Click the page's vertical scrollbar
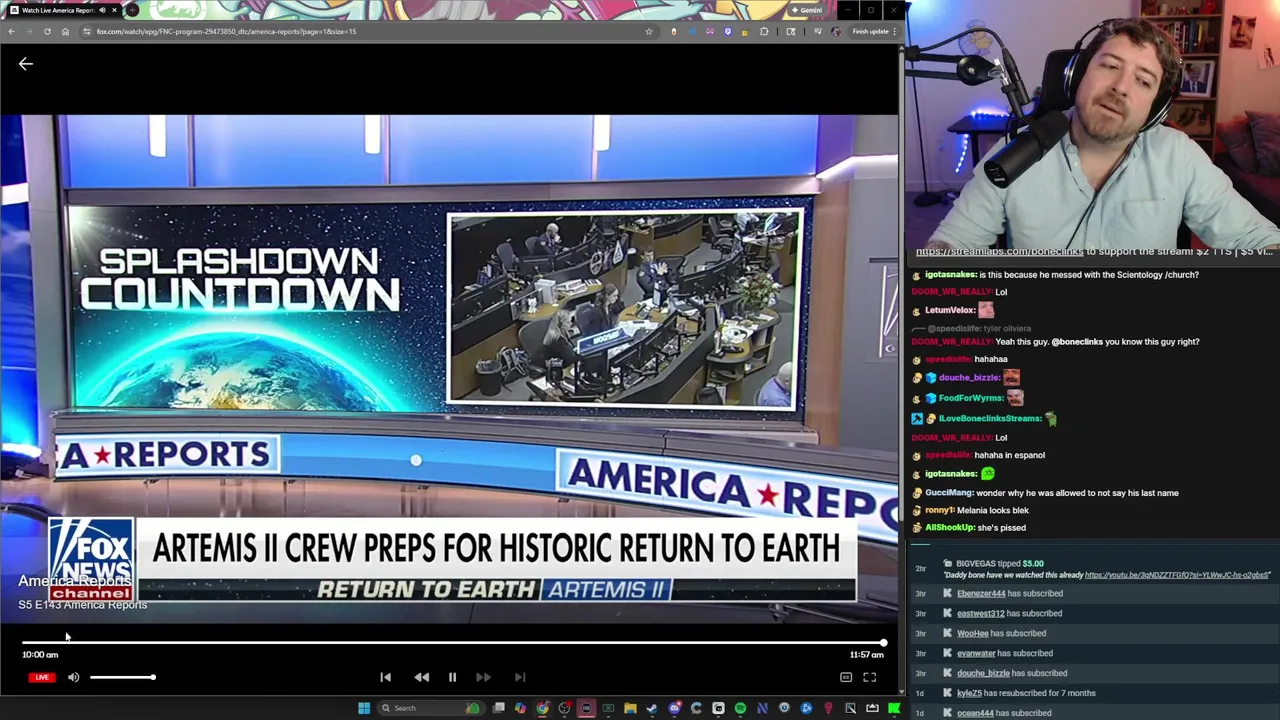The width and height of the screenshot is (1280, 720). 902,370
